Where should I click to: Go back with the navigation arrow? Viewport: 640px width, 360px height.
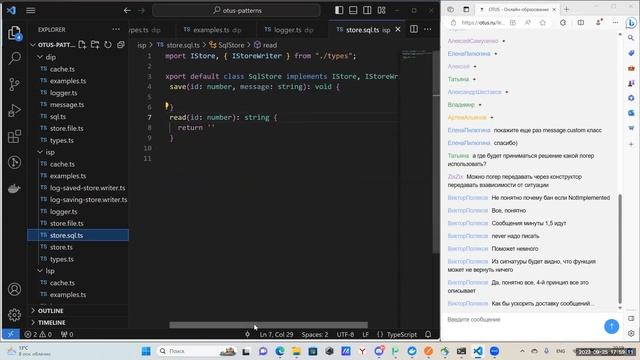pos(127,10)
